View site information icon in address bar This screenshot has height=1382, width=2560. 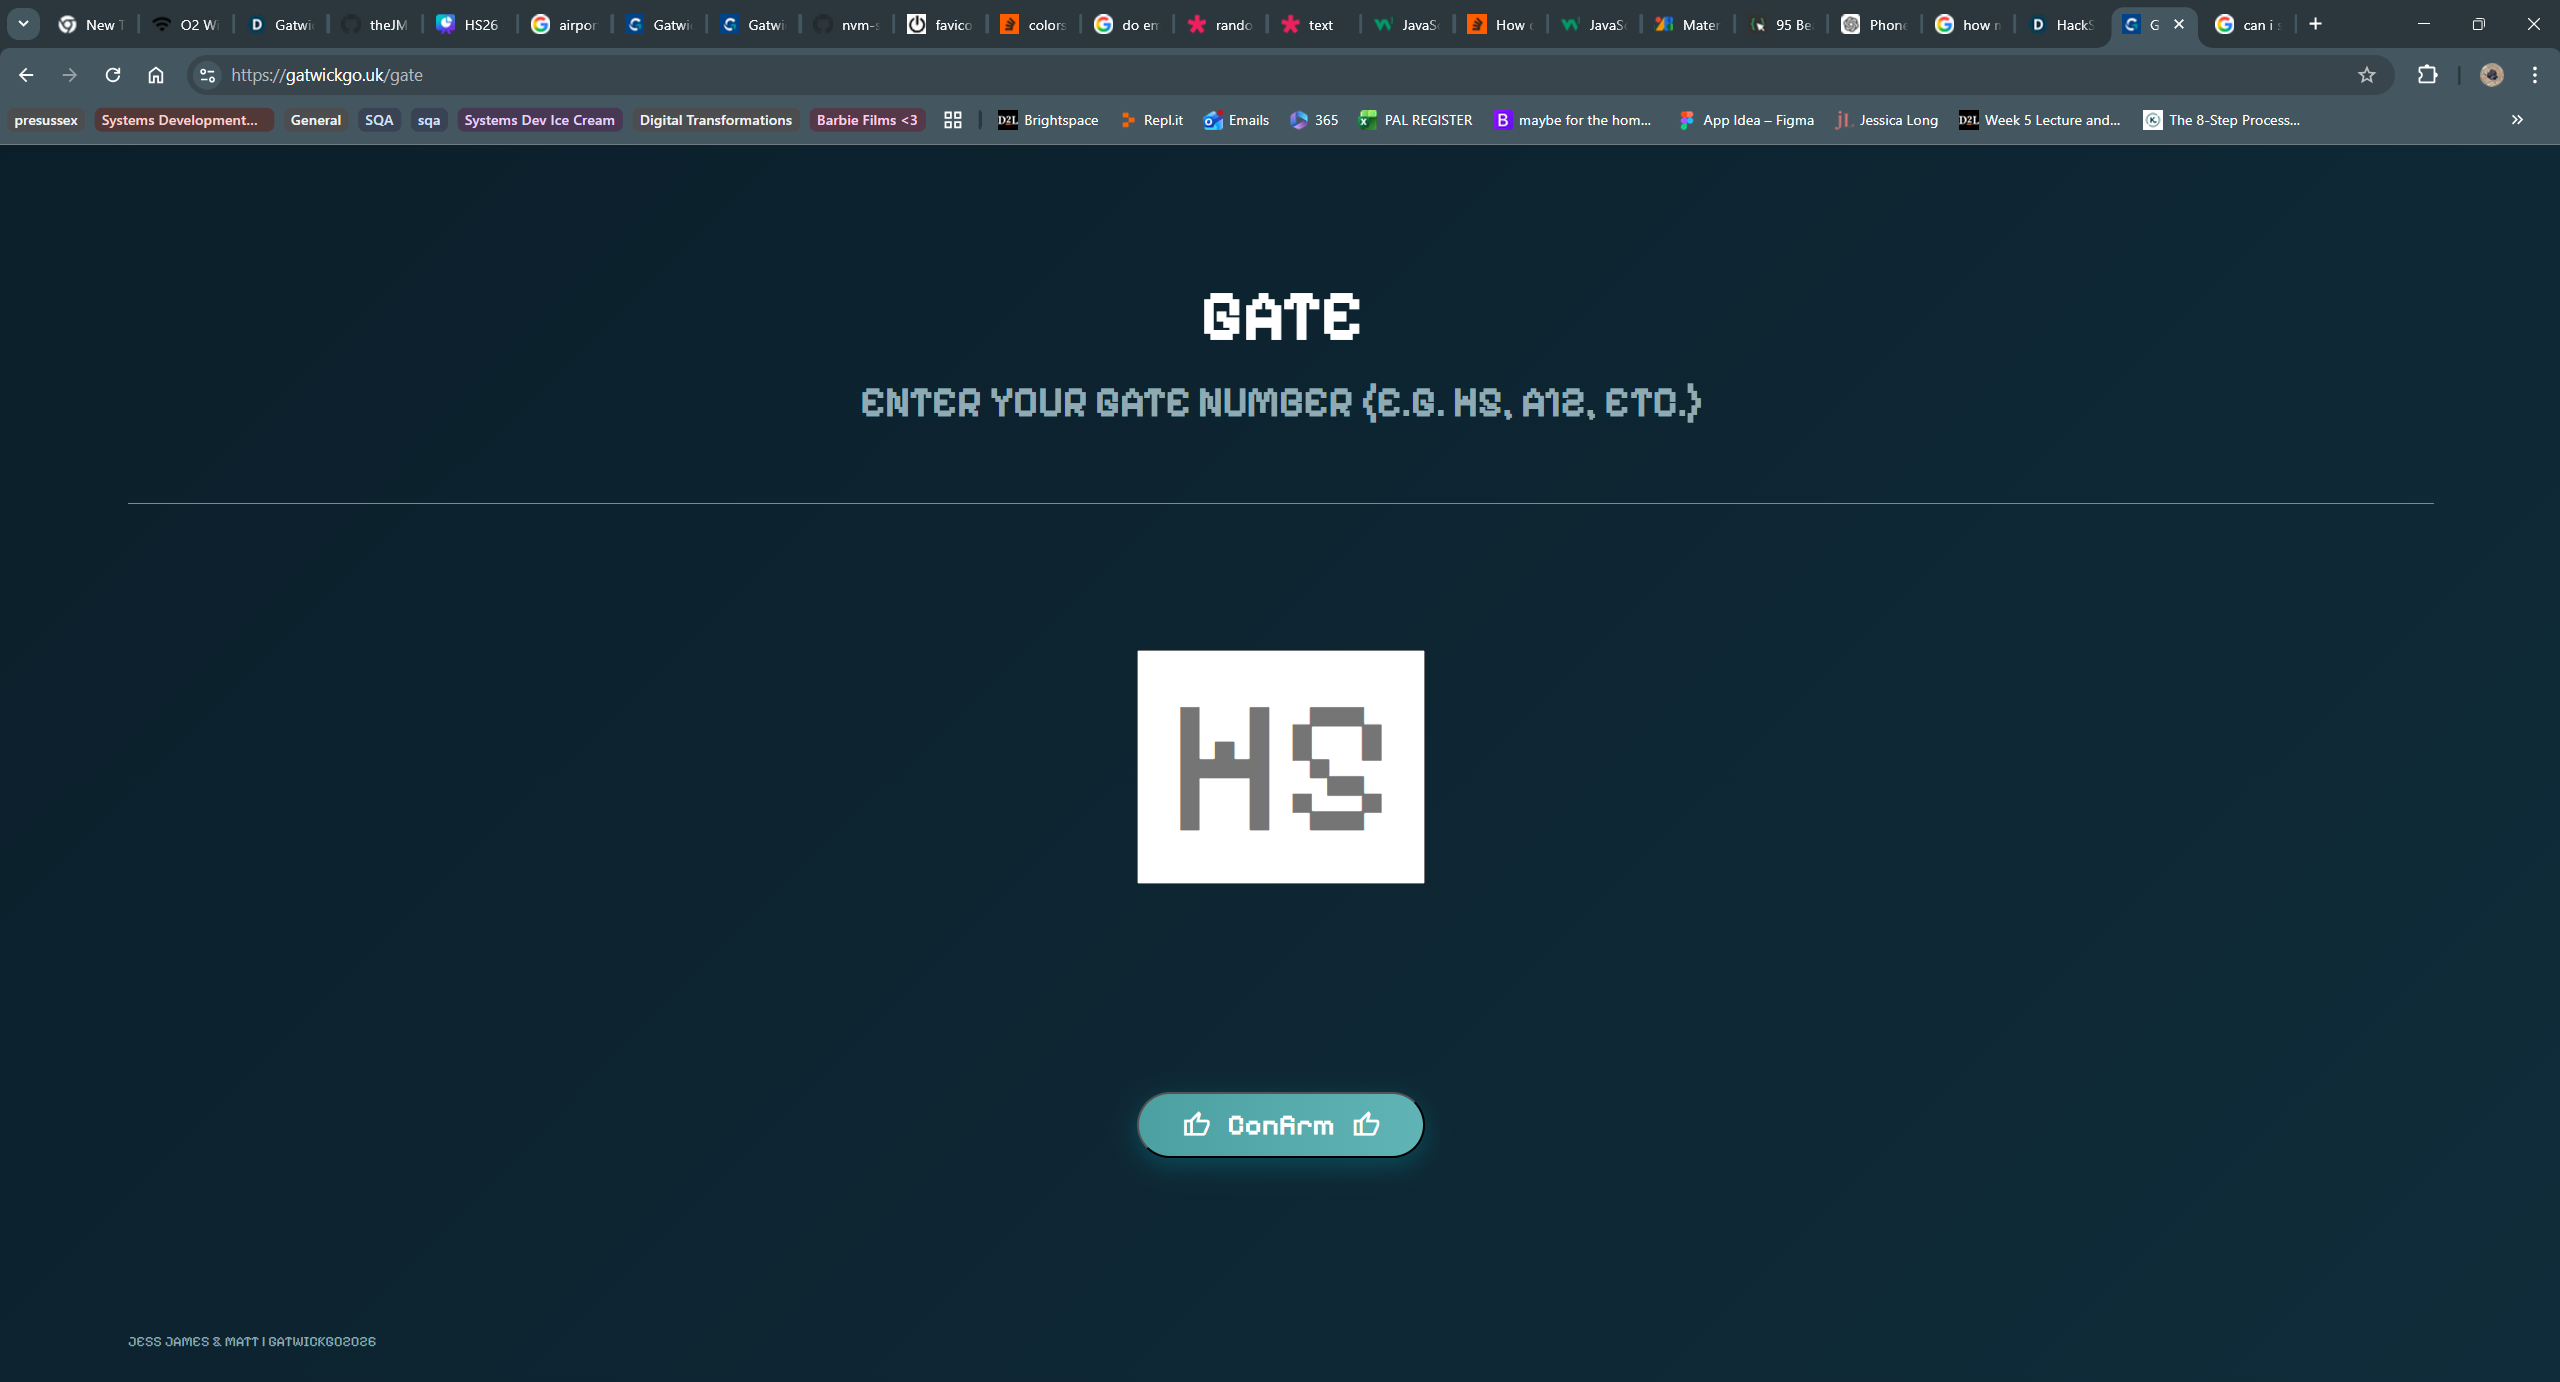coord(207,75)
